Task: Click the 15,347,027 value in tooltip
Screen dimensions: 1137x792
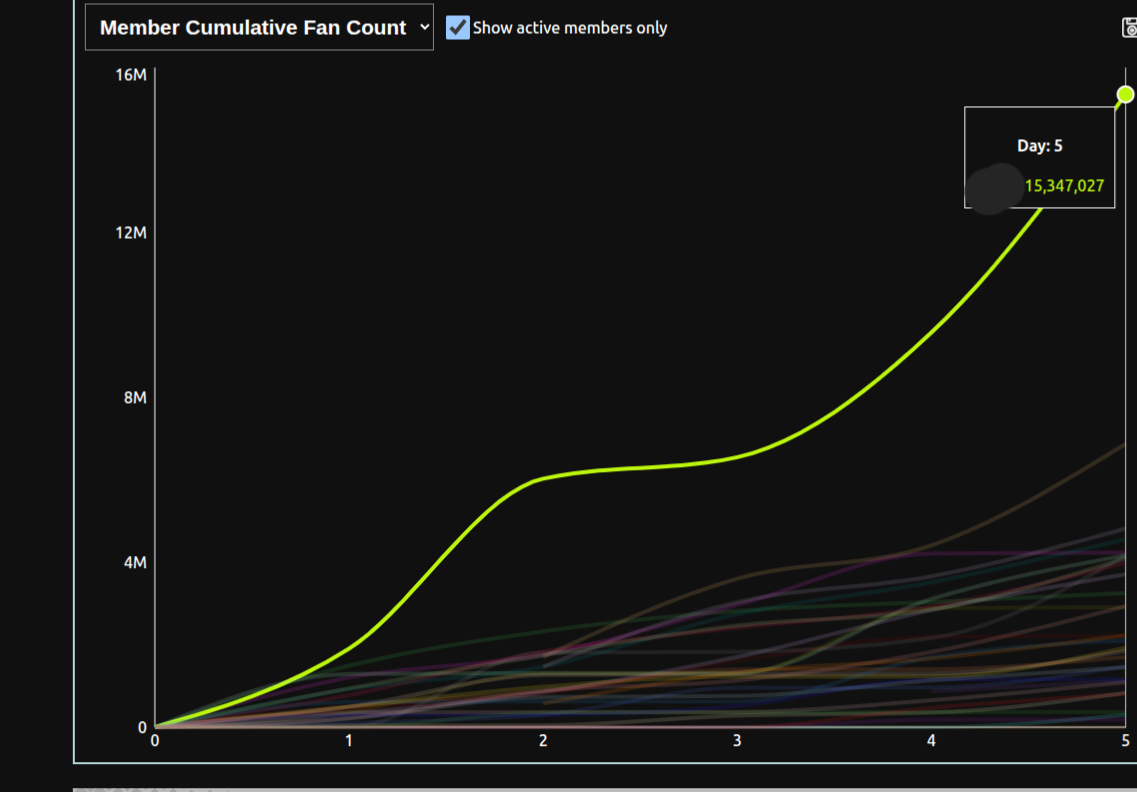Action: (x=1064, y=186)
